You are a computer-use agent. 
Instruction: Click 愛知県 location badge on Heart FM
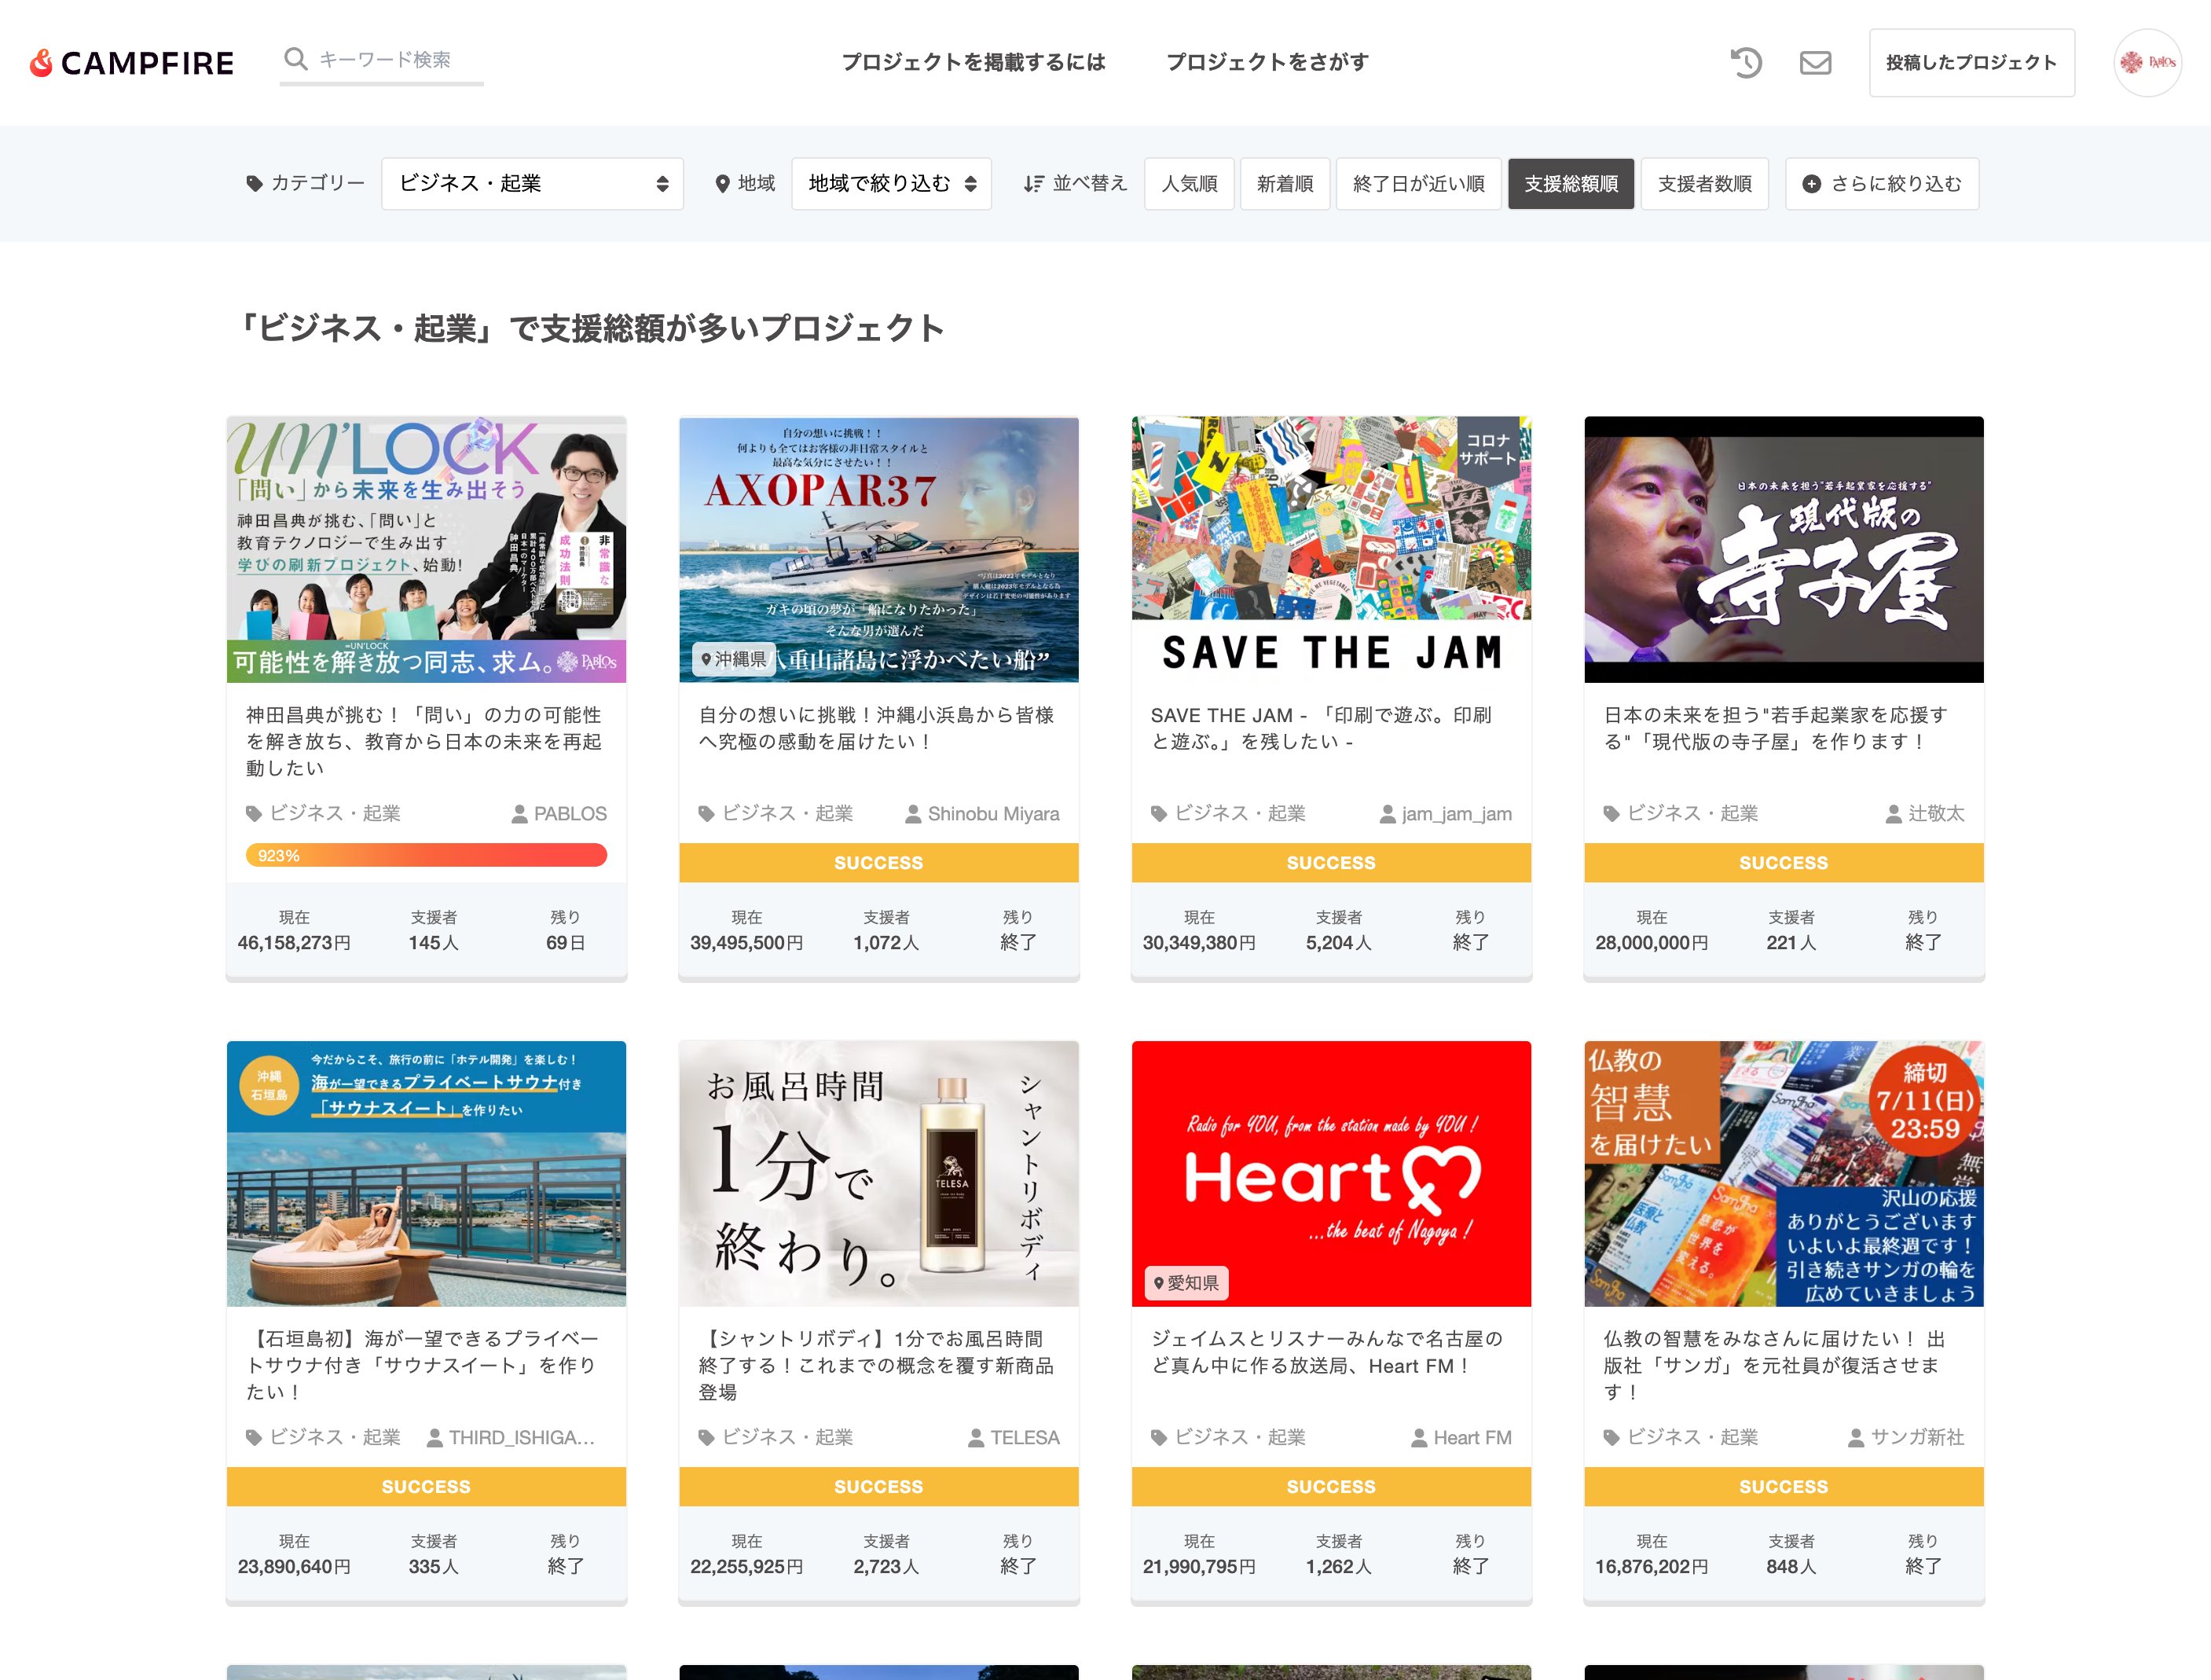[1187, 1283]
